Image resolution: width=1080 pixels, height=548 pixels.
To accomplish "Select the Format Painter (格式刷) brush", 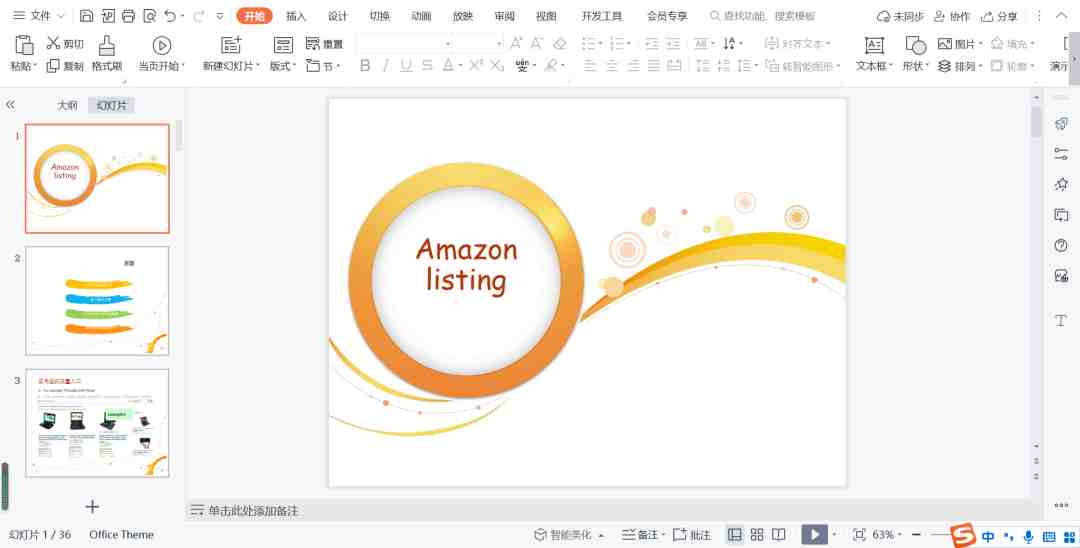I will coord(107,54).
